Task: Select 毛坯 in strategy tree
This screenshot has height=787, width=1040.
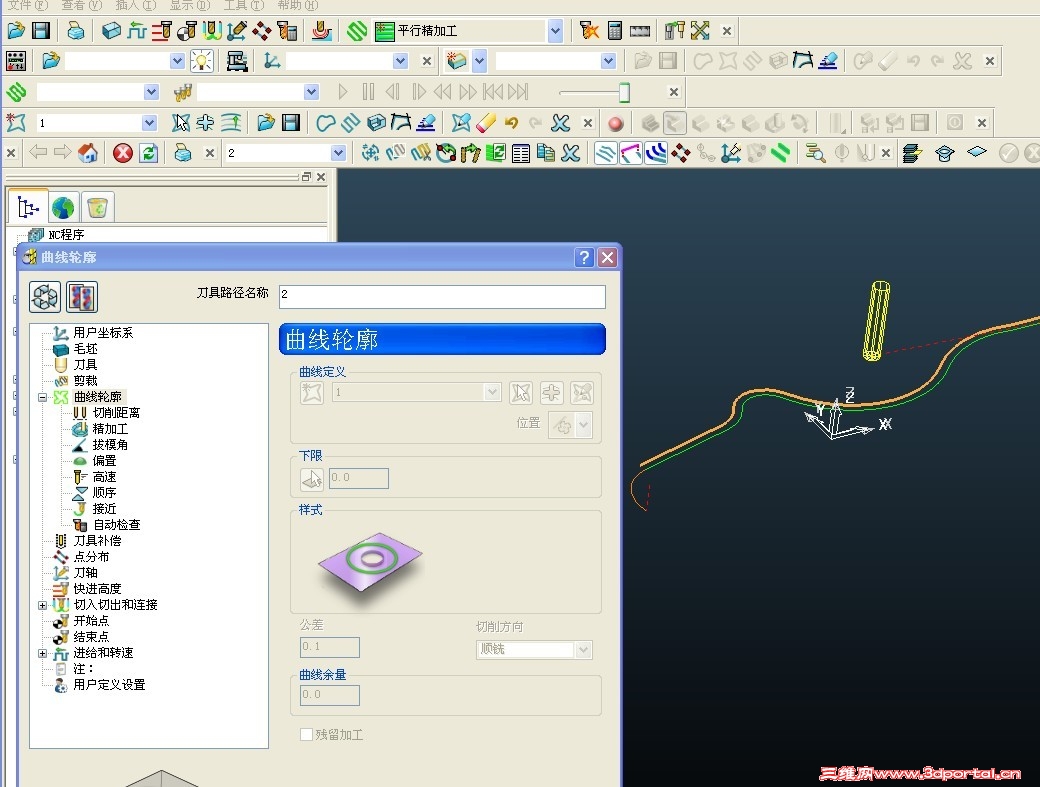Action: tap(85, 348)
